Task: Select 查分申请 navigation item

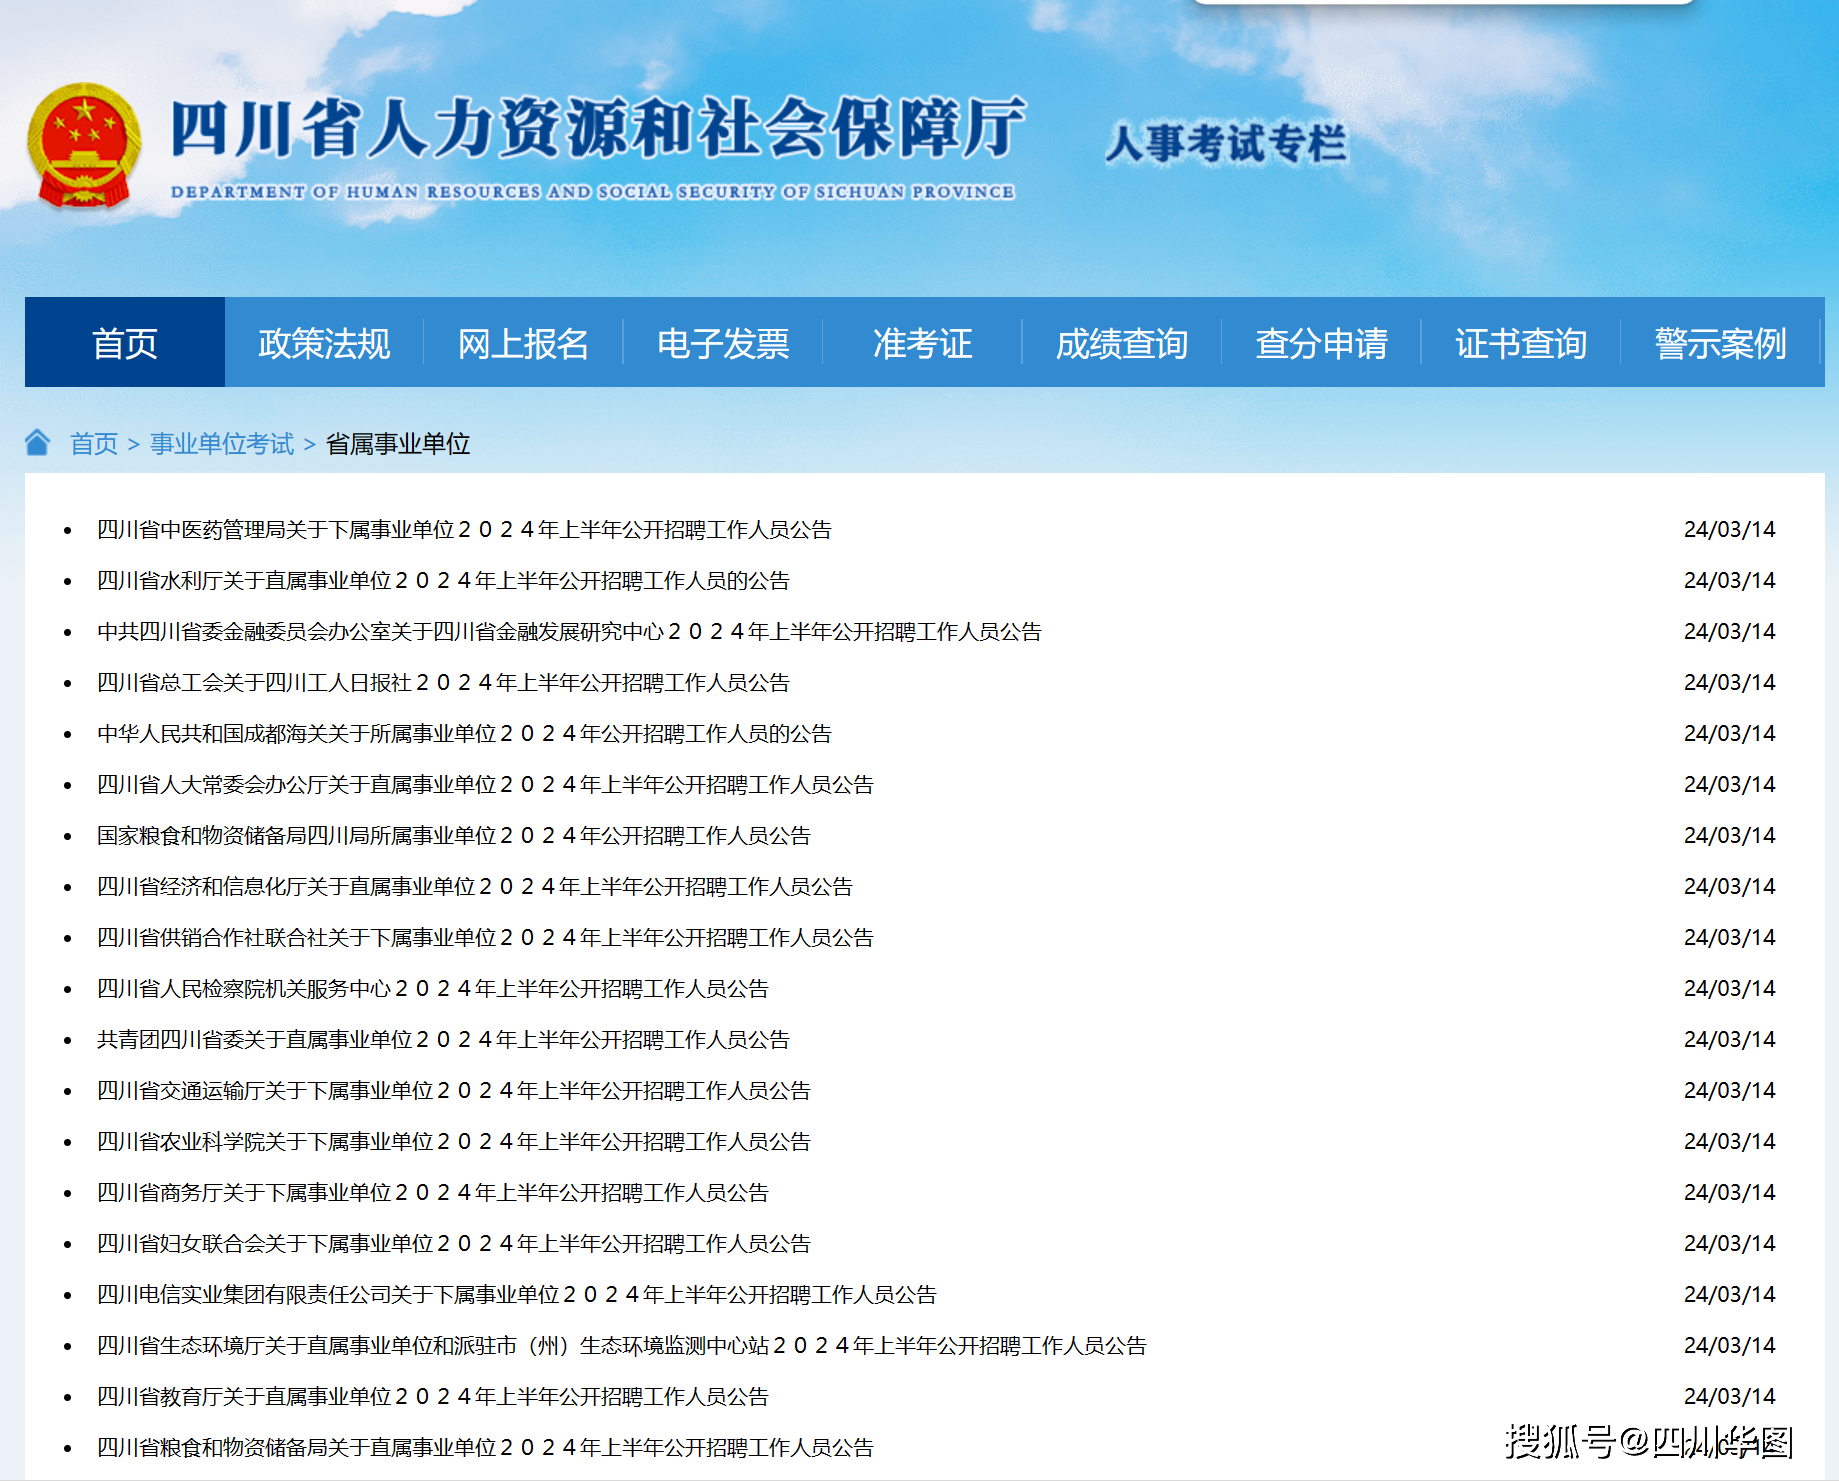Action: [1321, 343]
